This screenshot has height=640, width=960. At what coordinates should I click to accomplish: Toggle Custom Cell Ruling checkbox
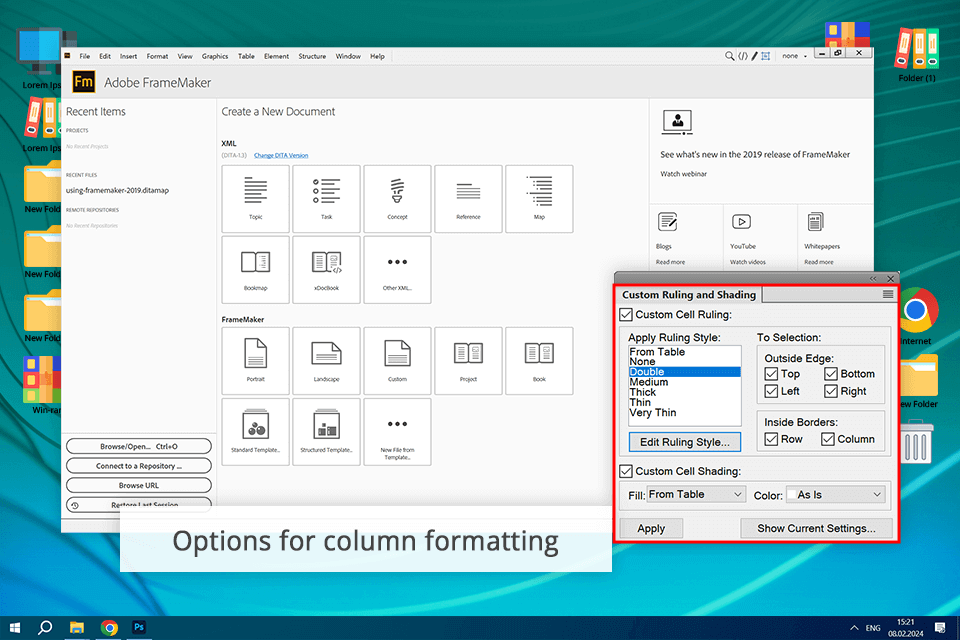tap(626, 315)
